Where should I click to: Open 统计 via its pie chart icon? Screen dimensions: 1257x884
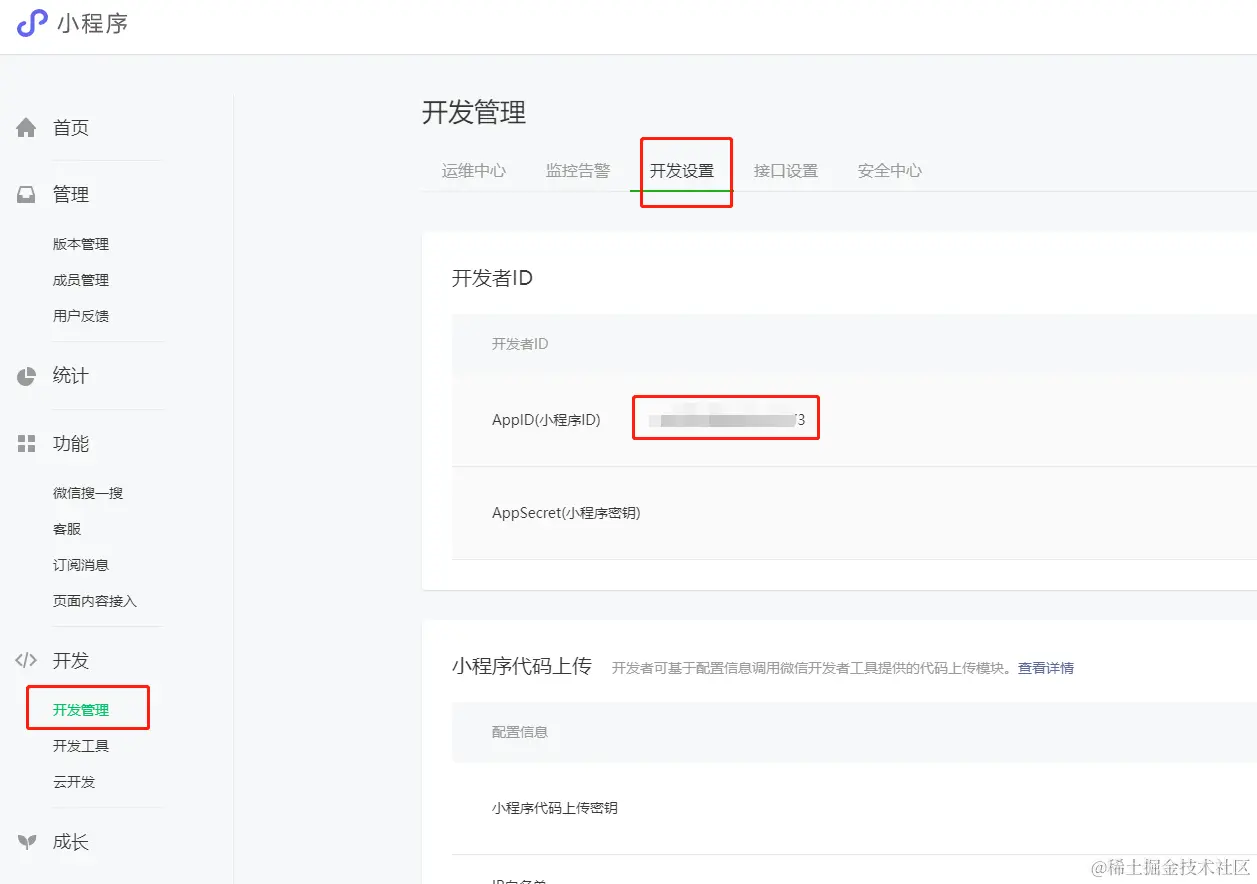tap(25, 375)
